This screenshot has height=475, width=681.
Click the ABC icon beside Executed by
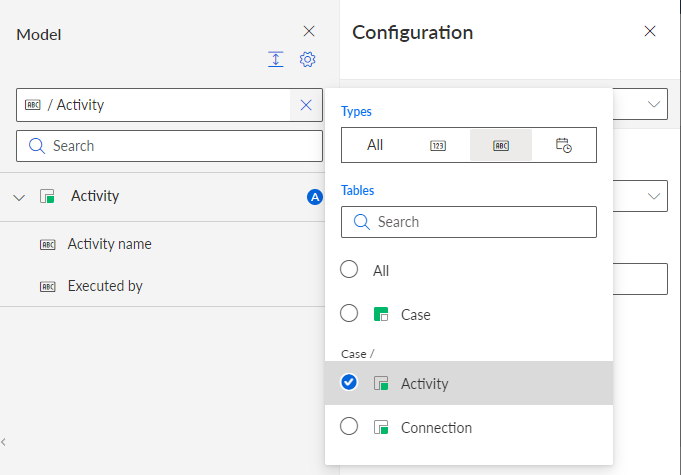click(x=48, y=287)
